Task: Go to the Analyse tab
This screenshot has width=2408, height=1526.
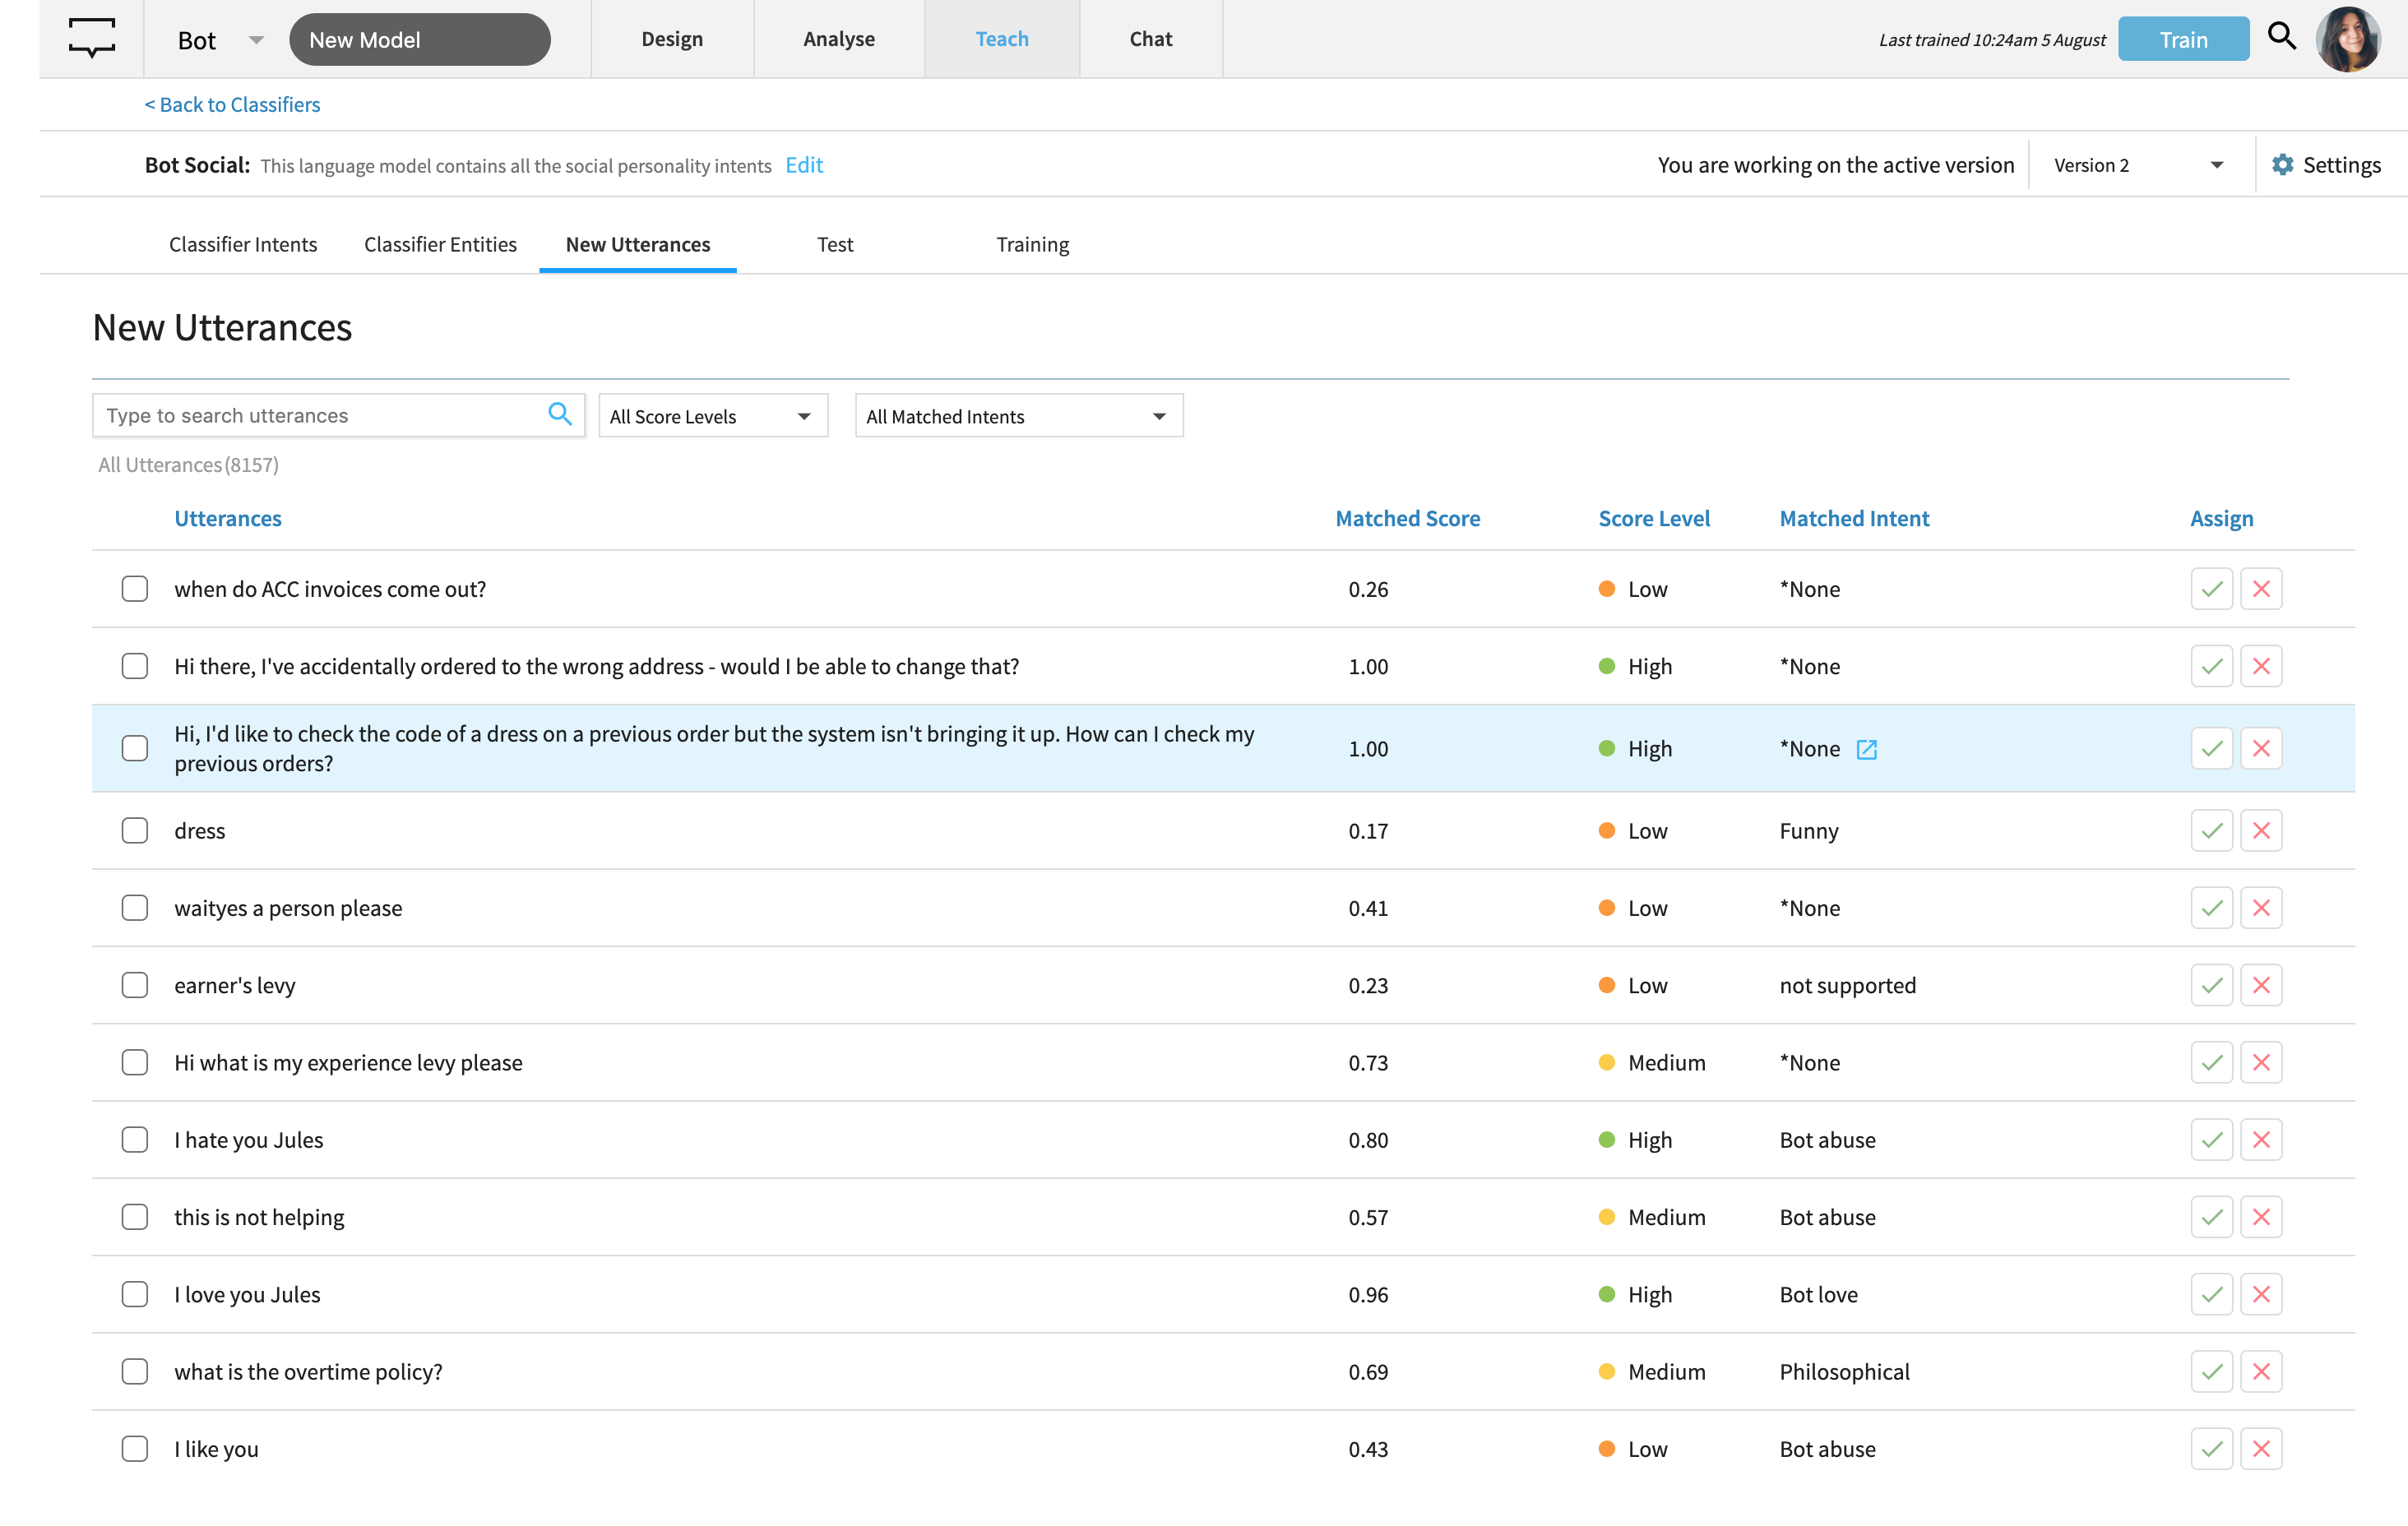Action: (x=838, y=39)
